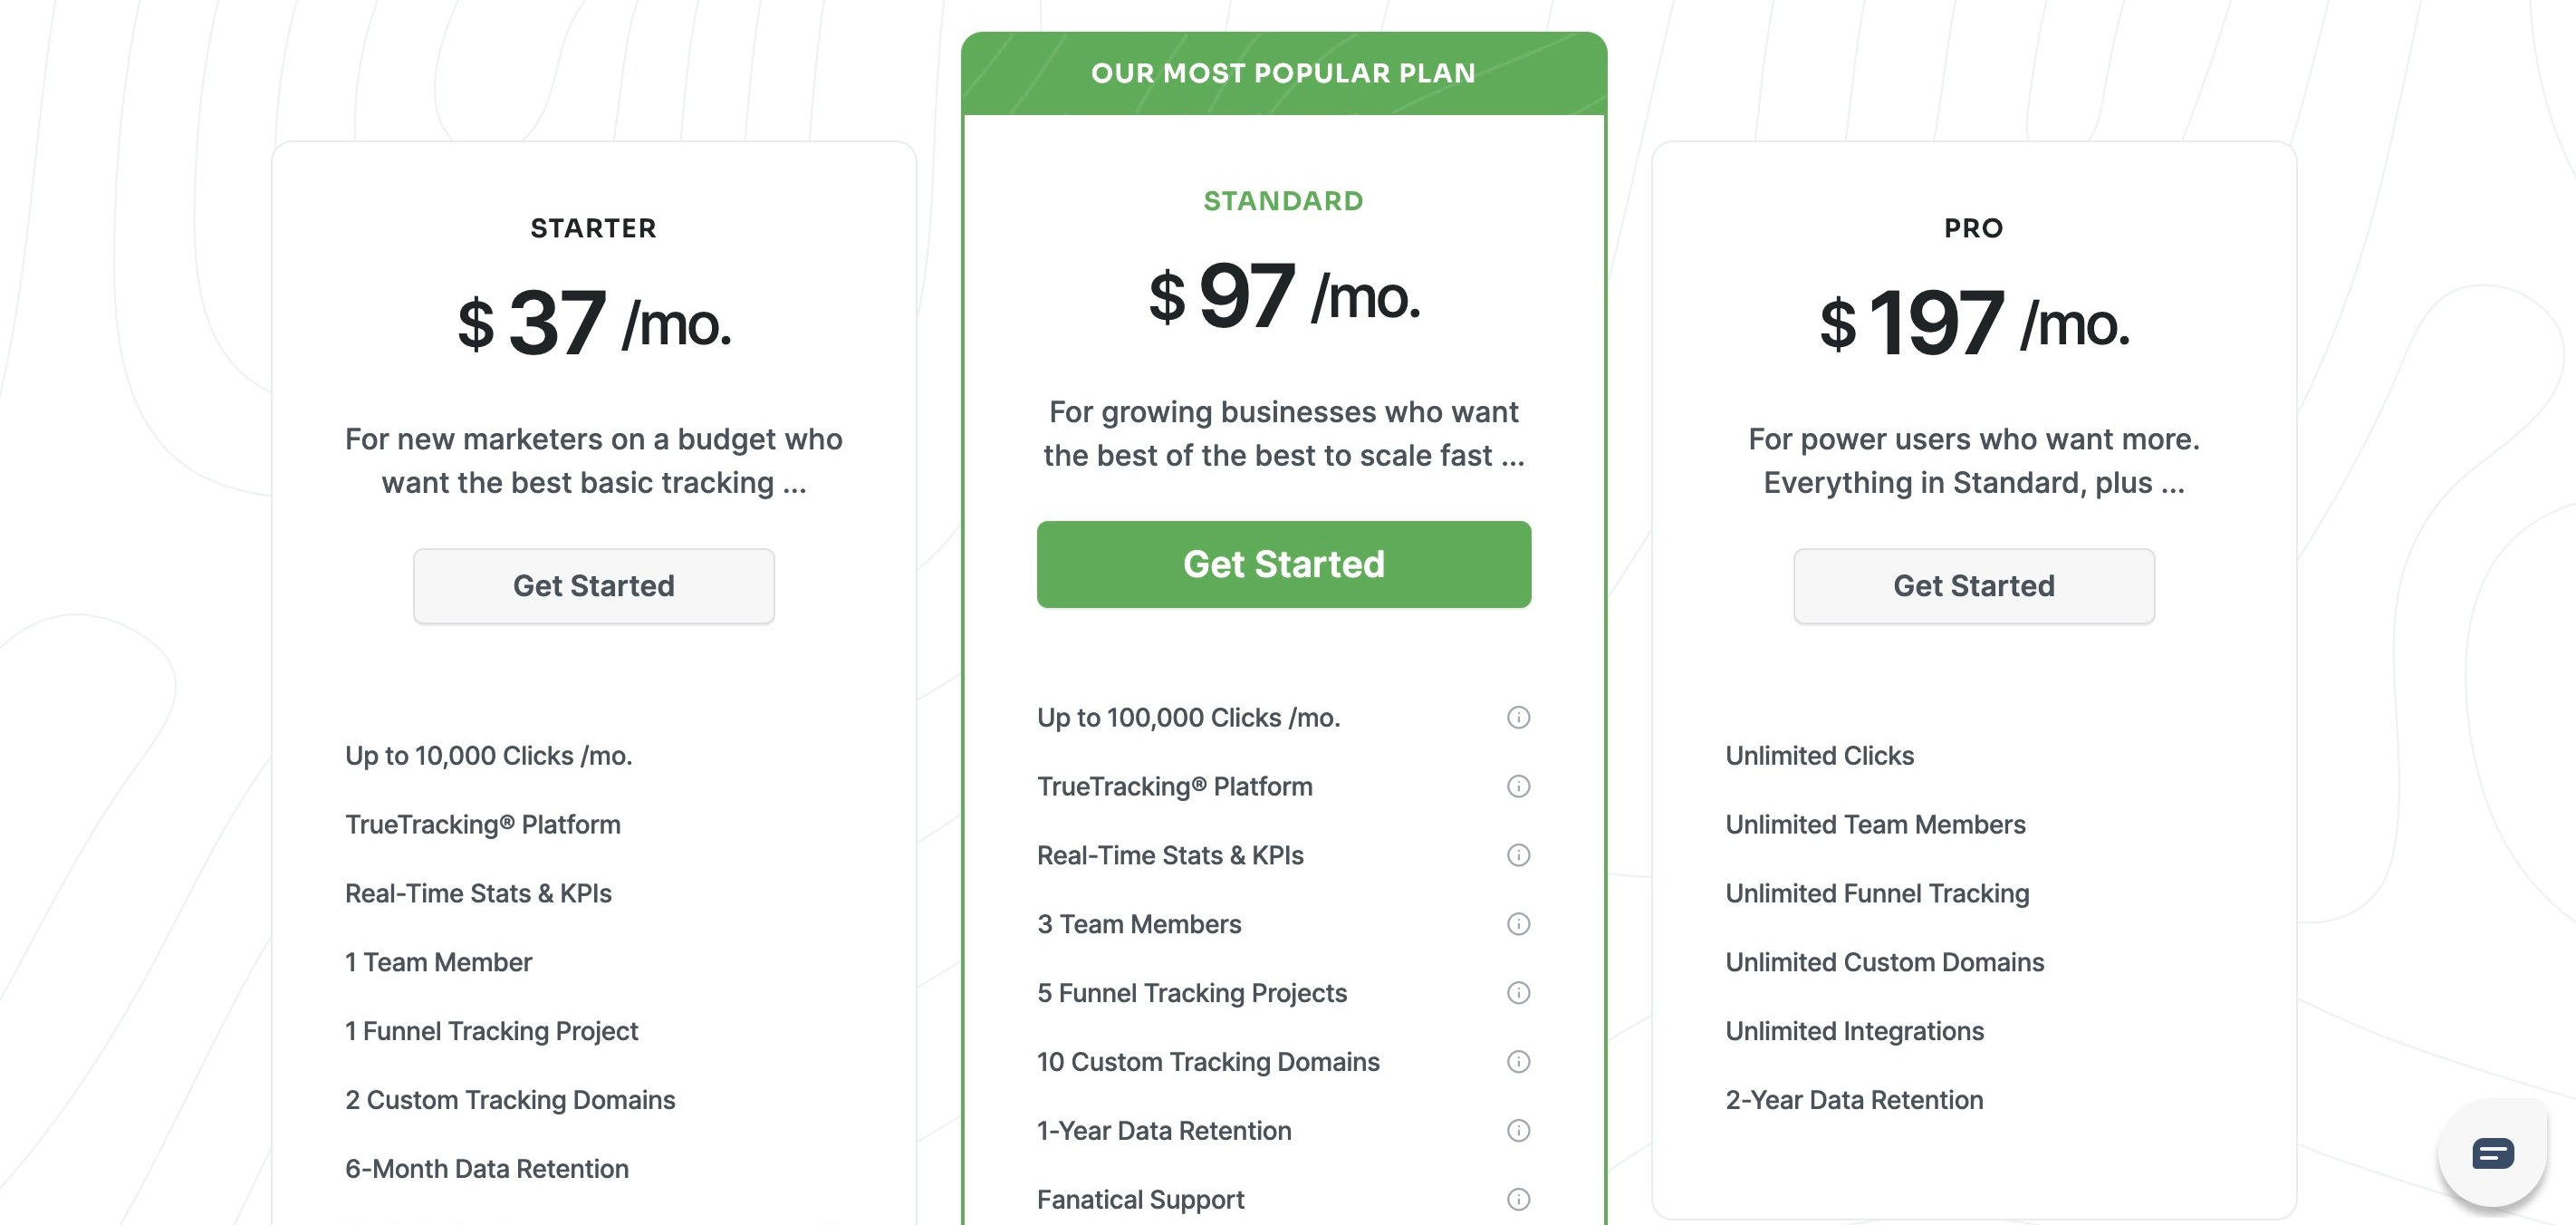The image size is (2576, 1225).
Task: Click Get Started on the Pro plan
Action: 1973,586
